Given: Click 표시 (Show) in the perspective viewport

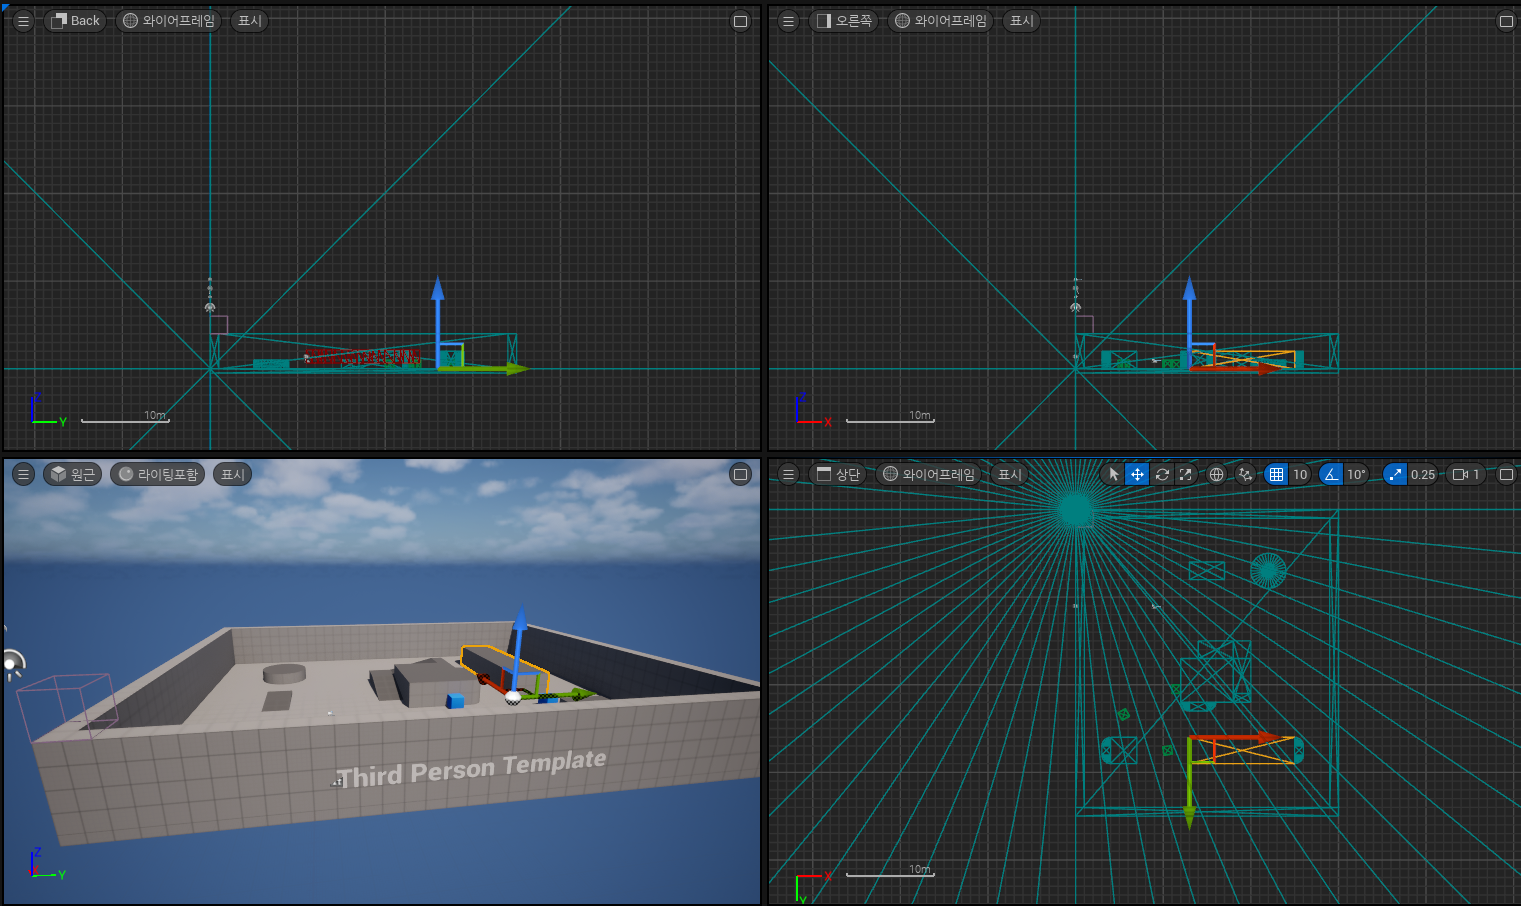Looking at the screenshot, I should (x=233, y=474).
